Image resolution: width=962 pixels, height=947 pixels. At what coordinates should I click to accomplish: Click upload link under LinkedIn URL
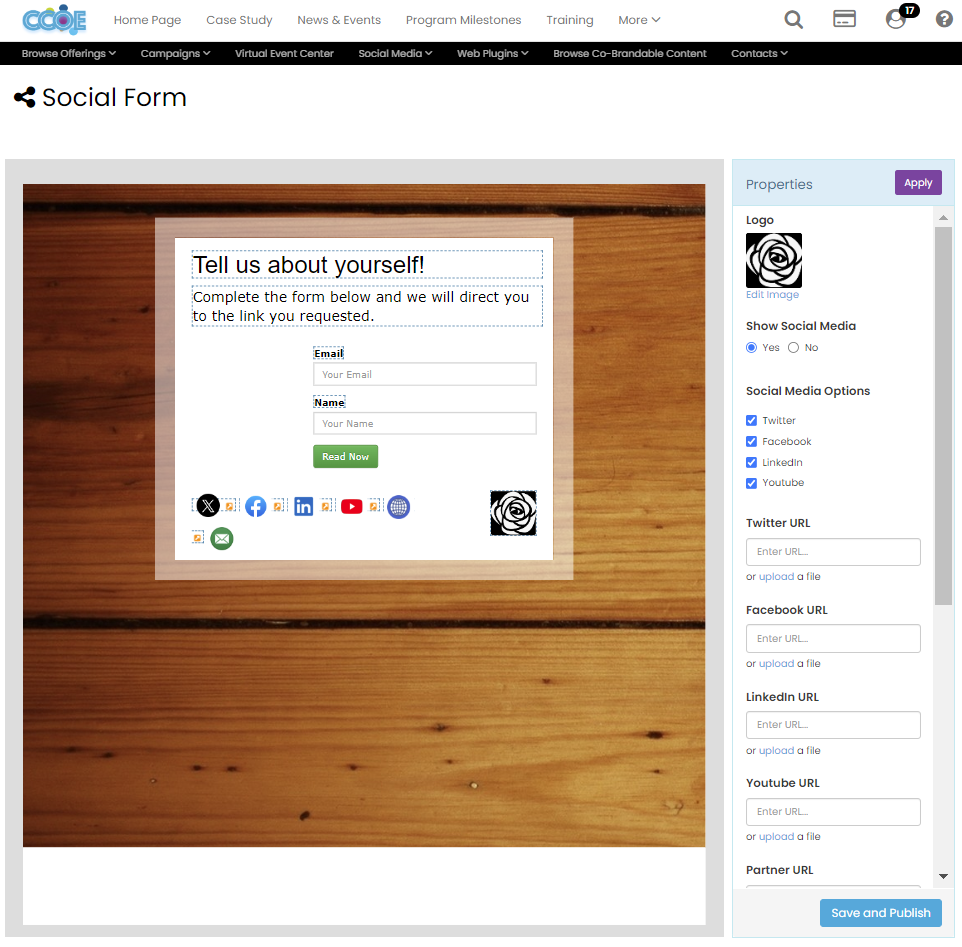[x=776, y=751]
